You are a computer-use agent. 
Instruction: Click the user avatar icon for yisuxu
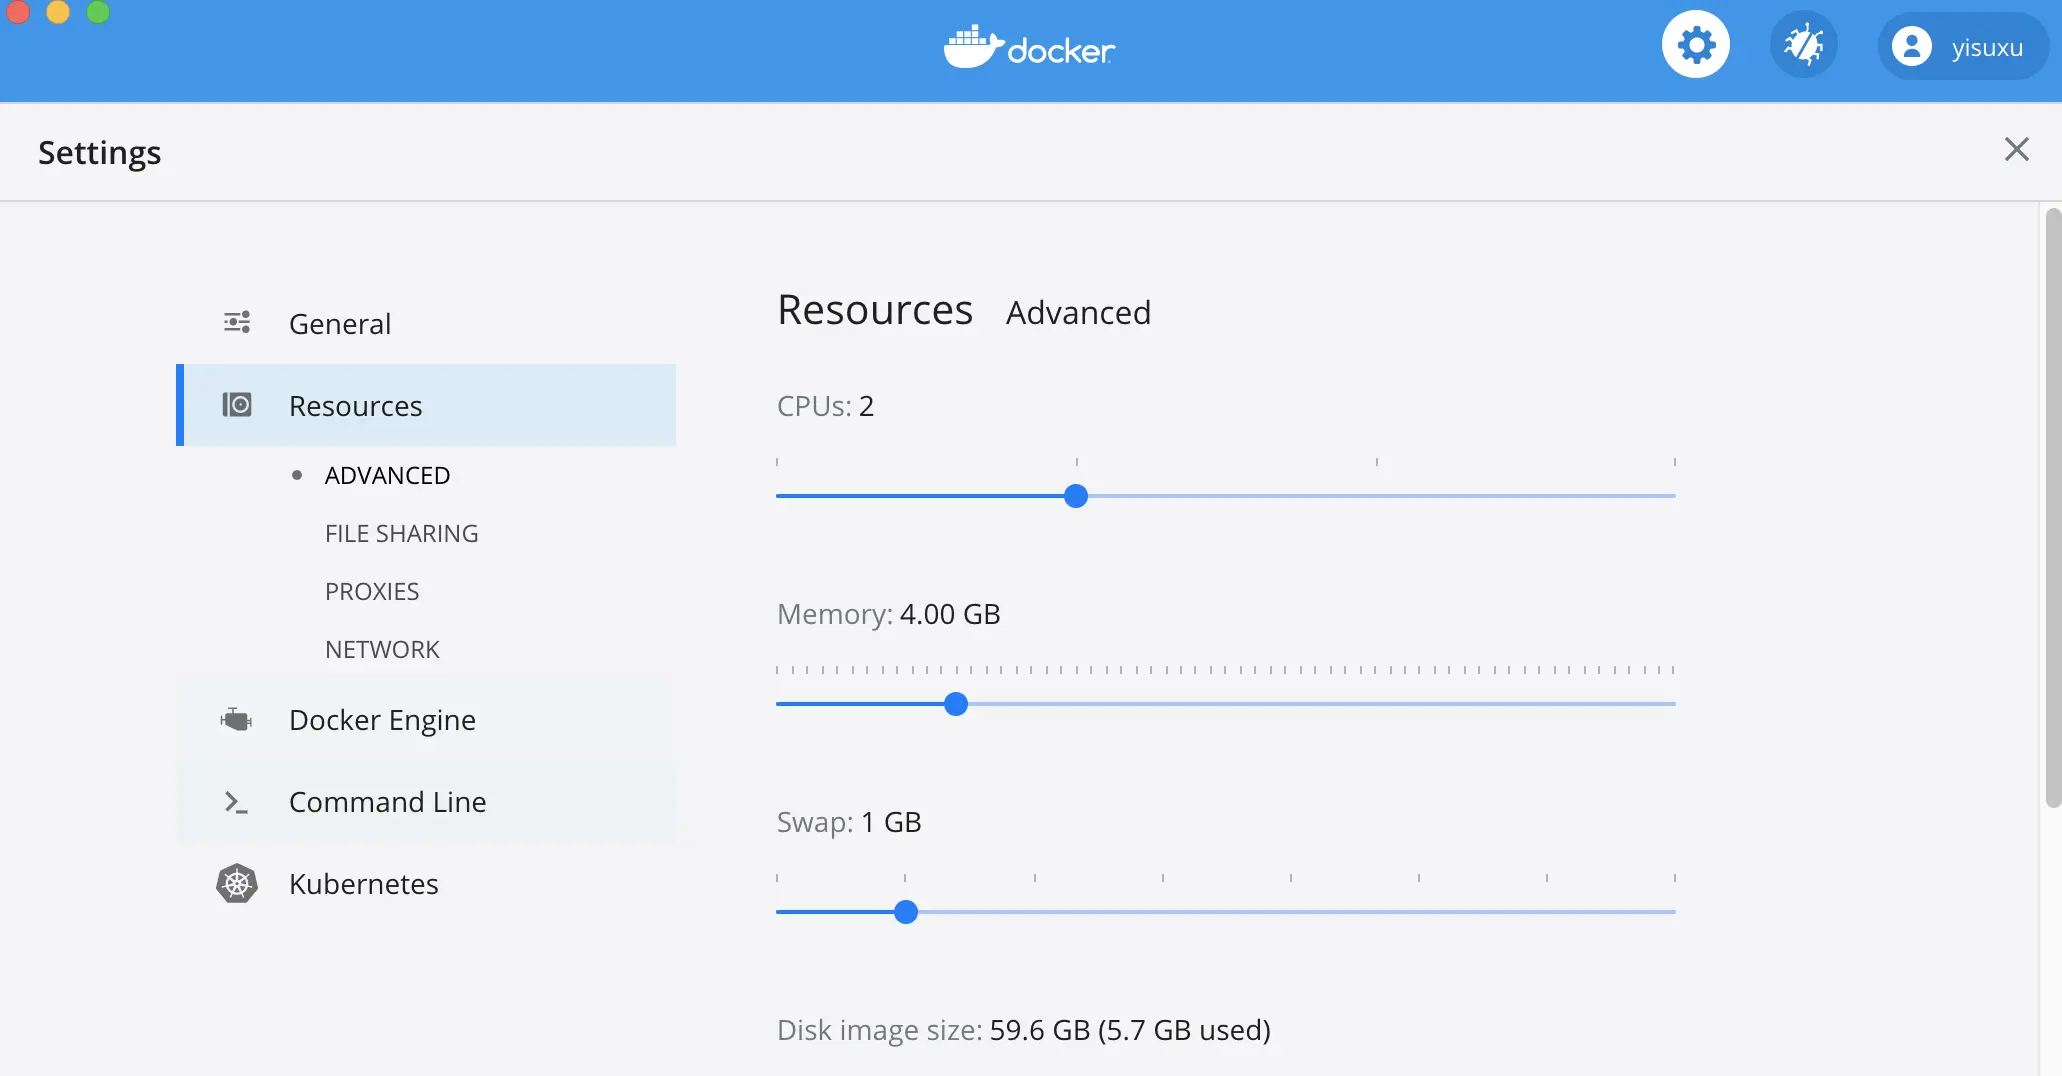[1911, 47]
